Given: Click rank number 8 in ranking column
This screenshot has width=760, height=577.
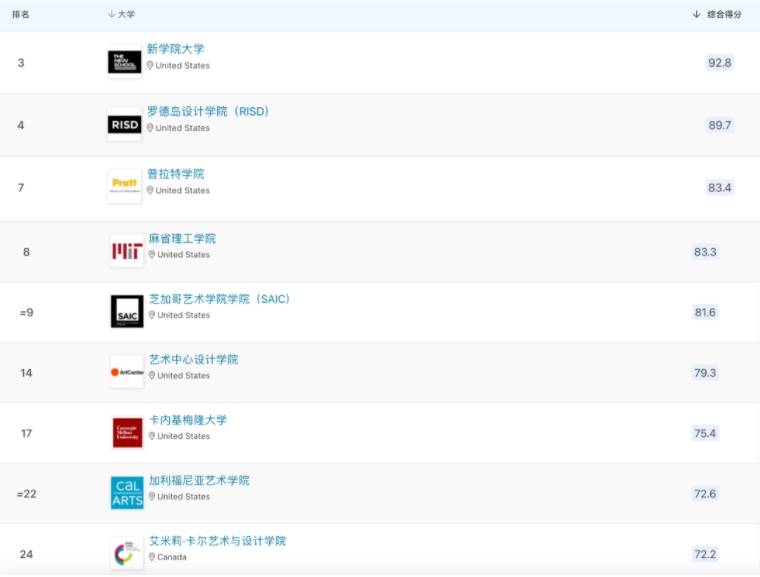Looking at the screenshot, I should coord(26,252).
